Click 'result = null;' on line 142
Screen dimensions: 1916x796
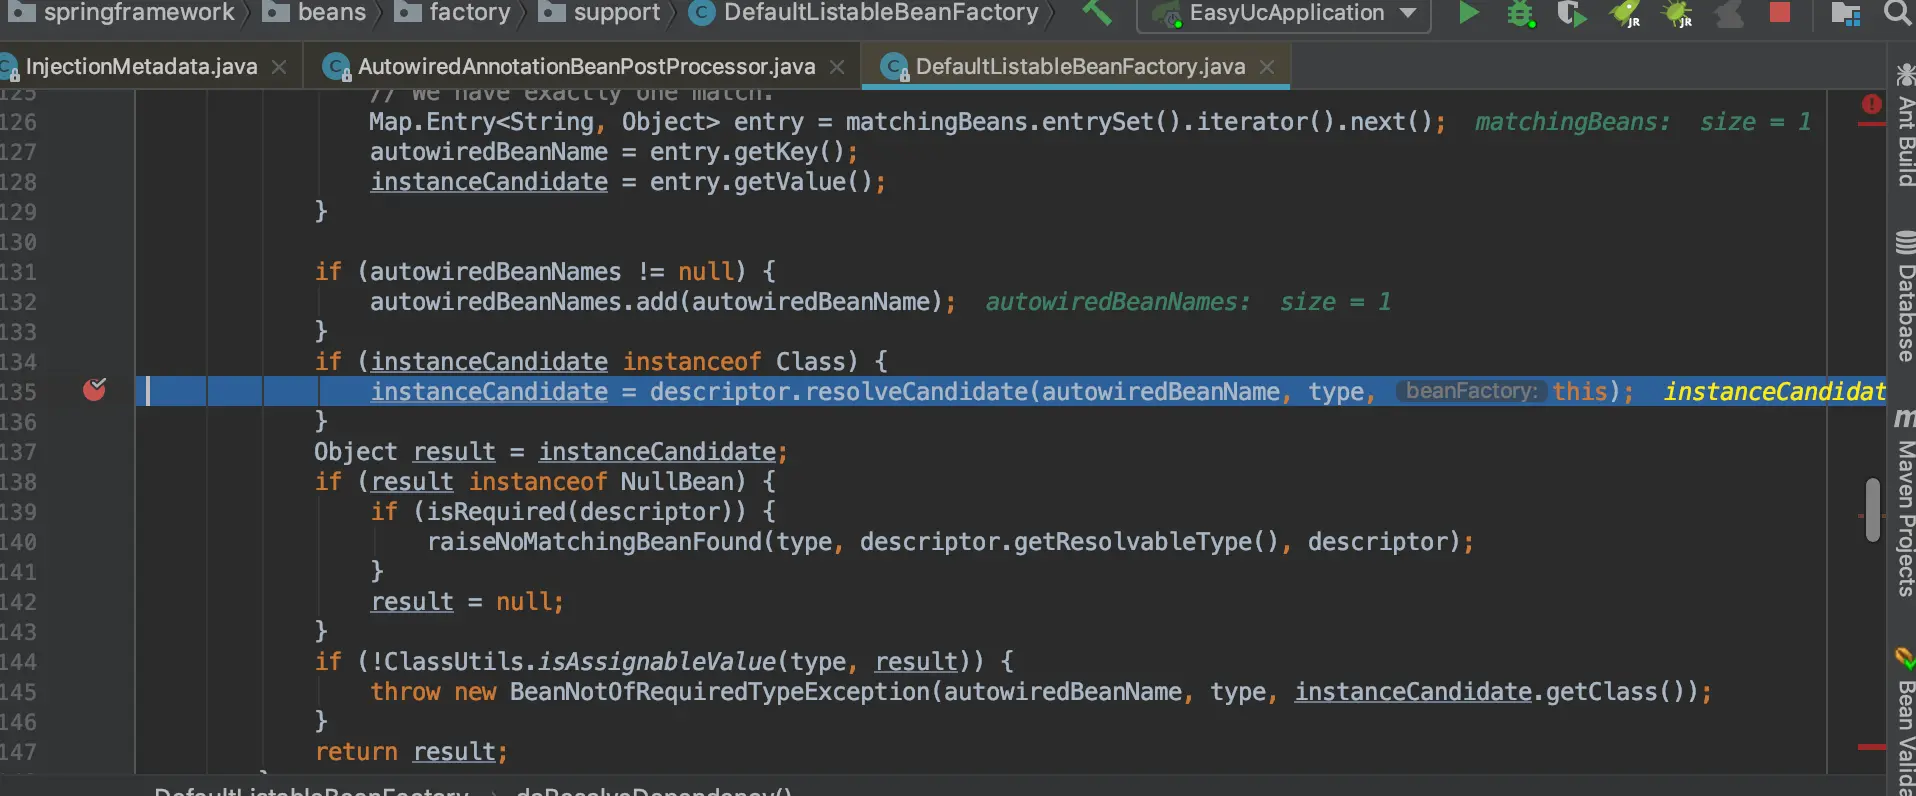(467, 602)
